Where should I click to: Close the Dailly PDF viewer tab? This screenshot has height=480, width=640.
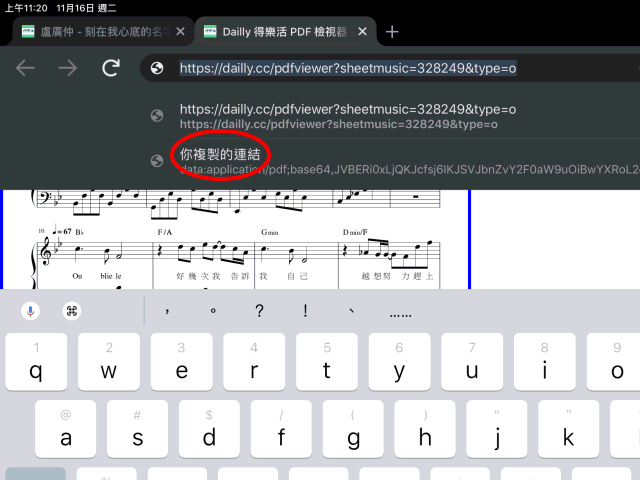coord(361,32)
